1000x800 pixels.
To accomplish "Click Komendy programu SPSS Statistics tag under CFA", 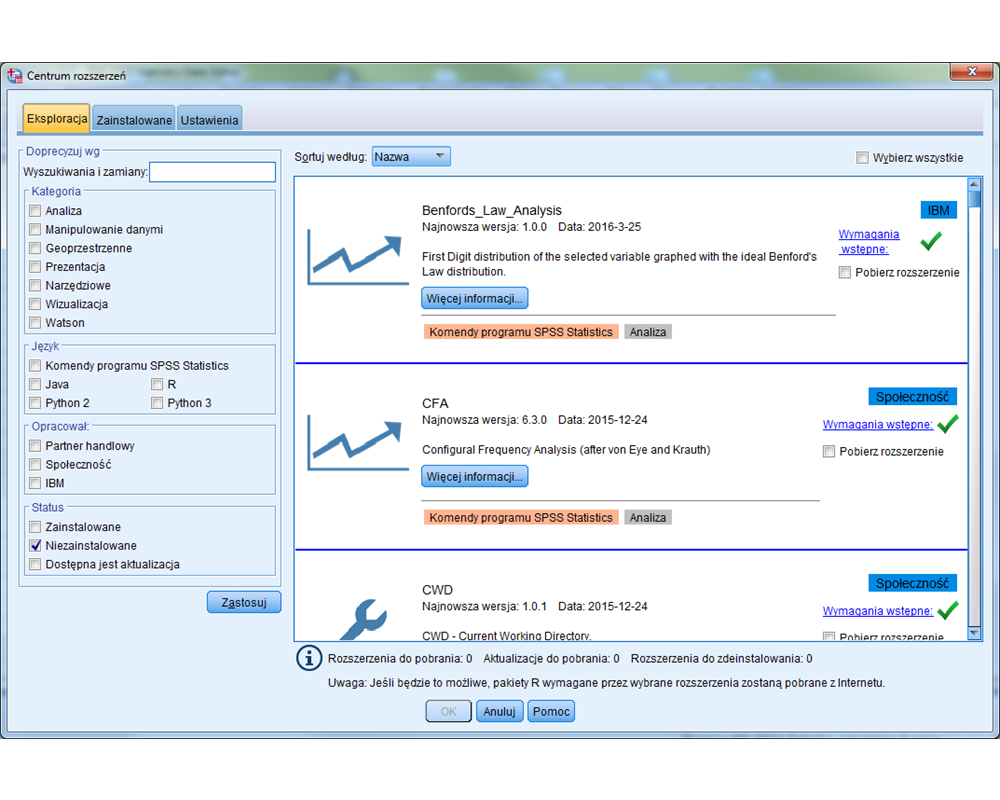I will coord(520,517).
